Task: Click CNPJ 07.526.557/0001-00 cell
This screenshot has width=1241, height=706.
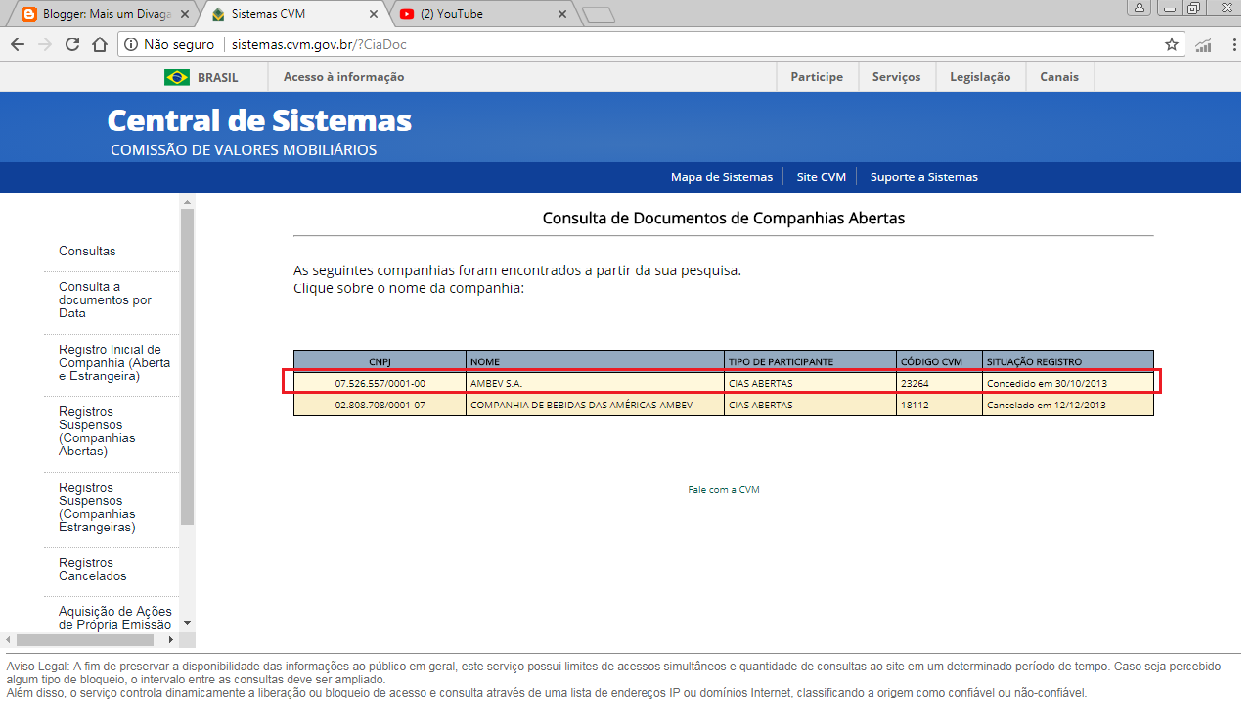Action: (380, 384)
